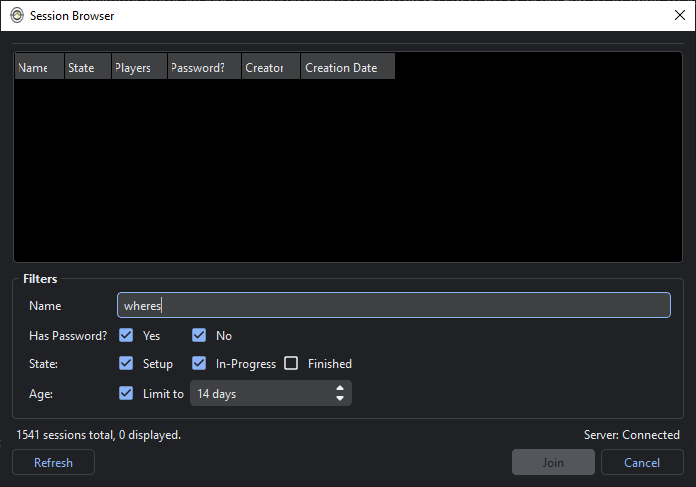This screenshot has height=487, width=696.
Task: Click the Session Browser app icon in title bar
Action: 17,16
